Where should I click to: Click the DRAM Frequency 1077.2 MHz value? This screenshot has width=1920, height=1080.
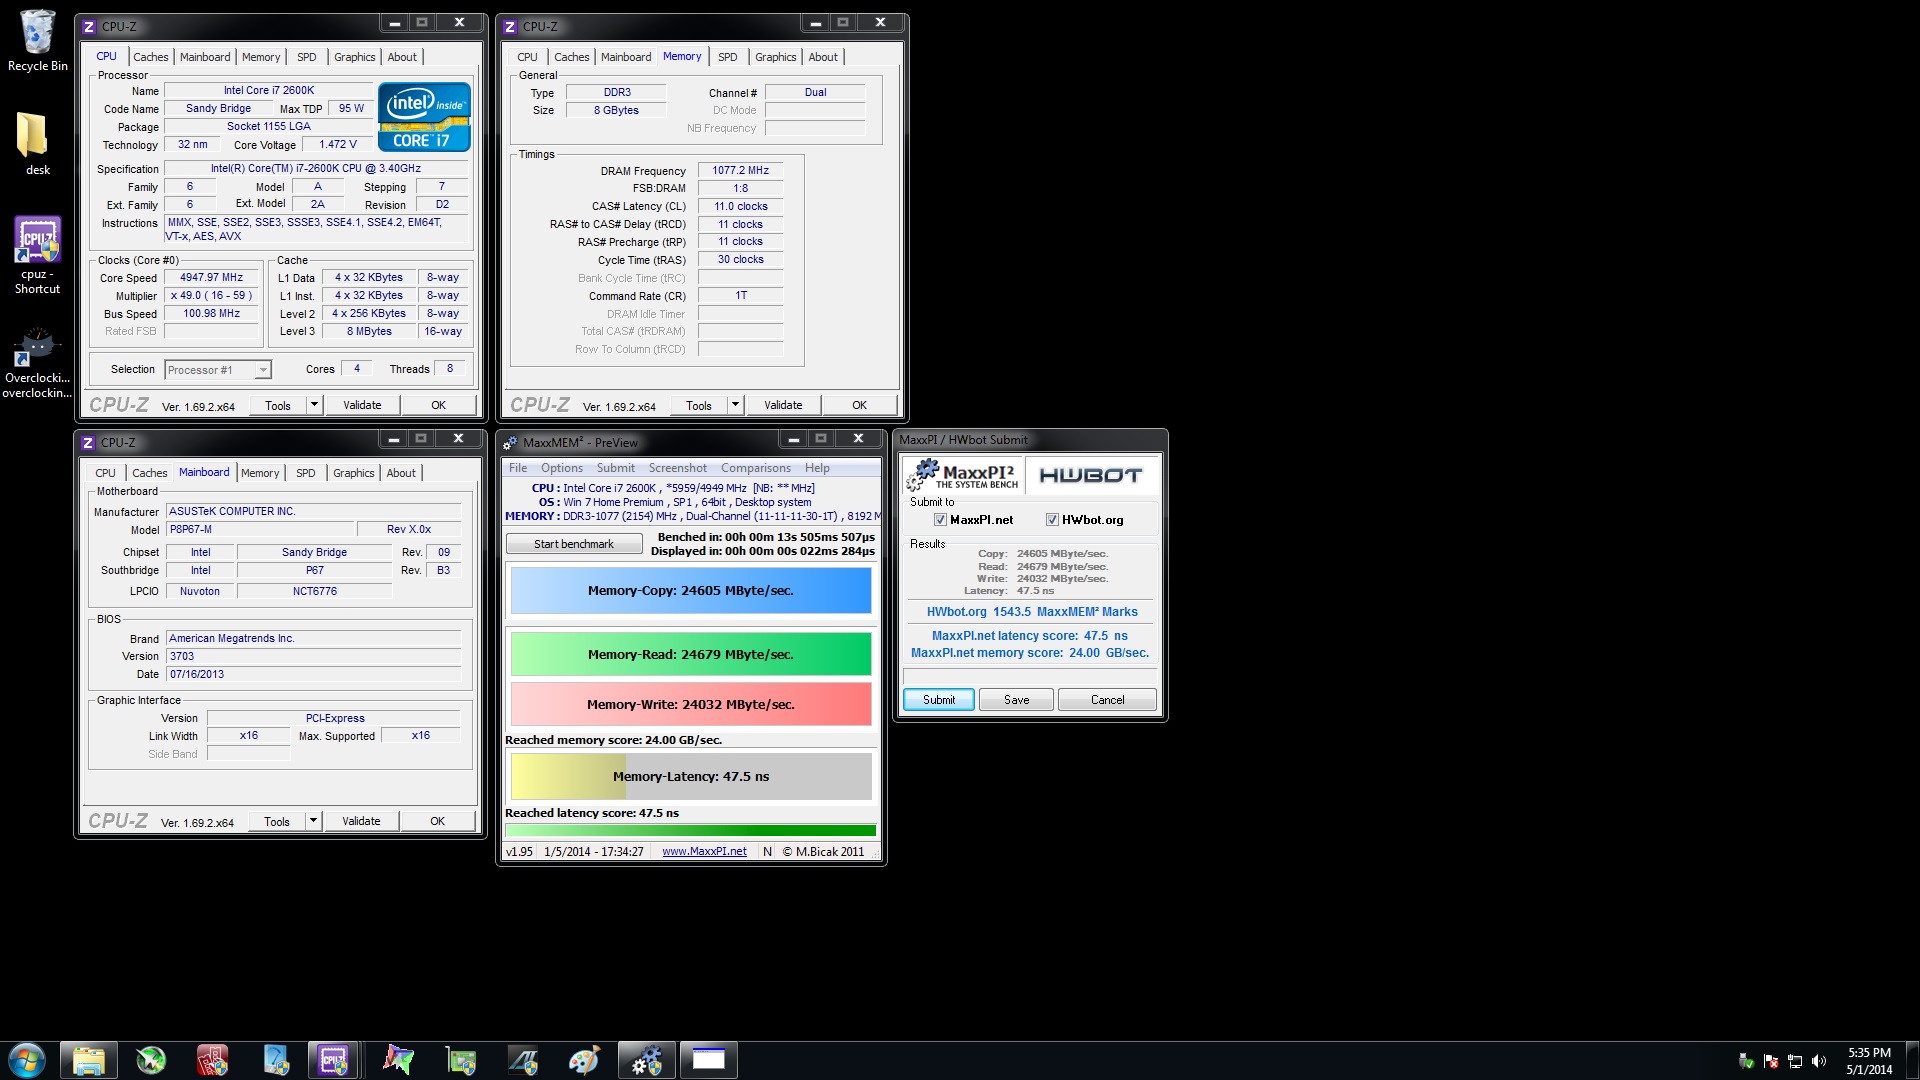point(740,171)
